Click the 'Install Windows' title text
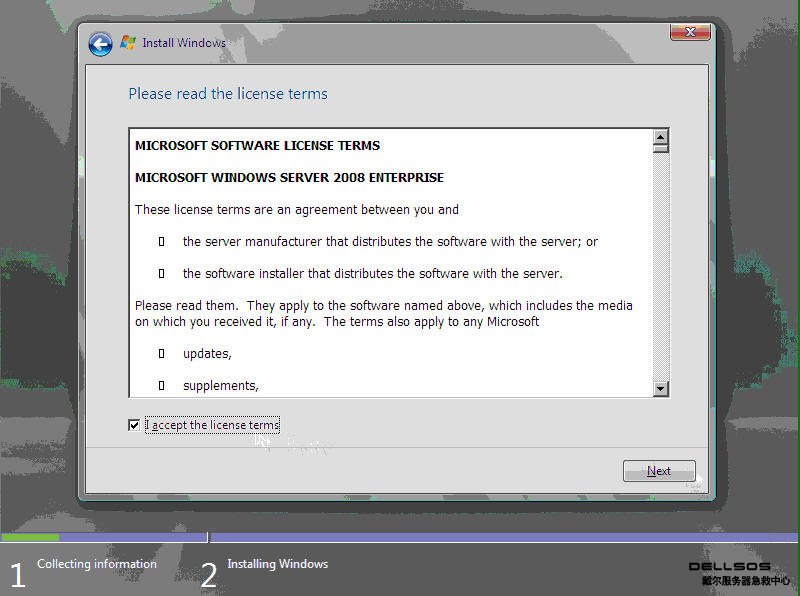Viewport: 800px width, 596px height. [x=184, y=43]
